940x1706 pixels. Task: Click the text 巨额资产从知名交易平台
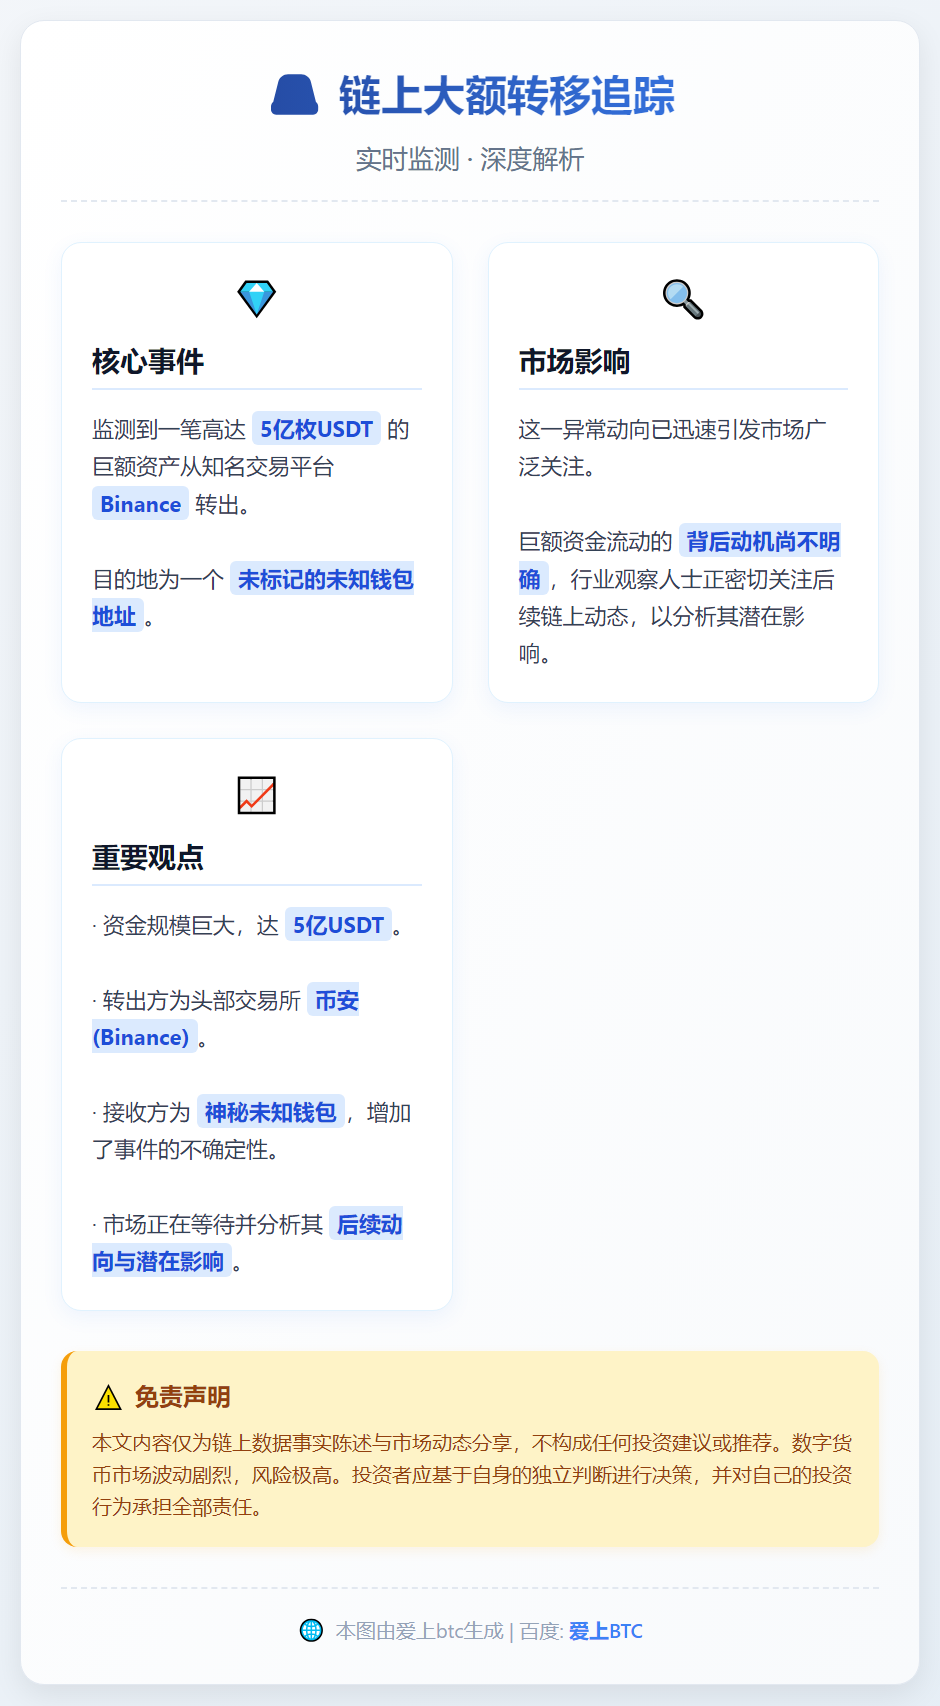pyautogui.click(x=213, y=467)
